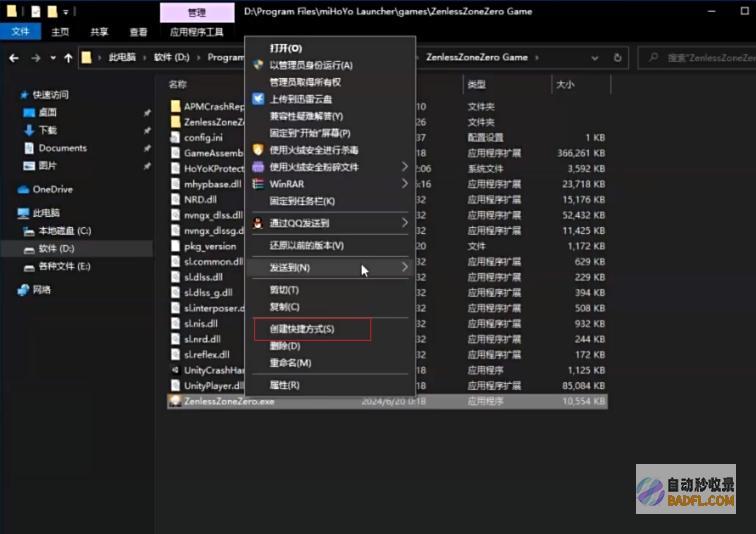Open the 文件 ribbon tab
The width and height of the screenshot is (756, 534).
(20, 32)
